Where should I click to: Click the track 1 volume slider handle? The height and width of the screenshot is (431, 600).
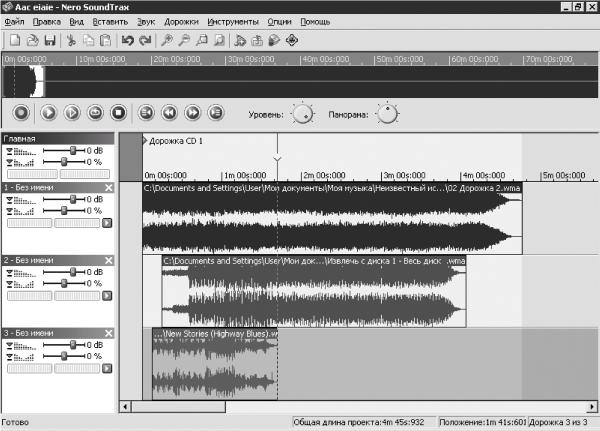pos(73,199)
